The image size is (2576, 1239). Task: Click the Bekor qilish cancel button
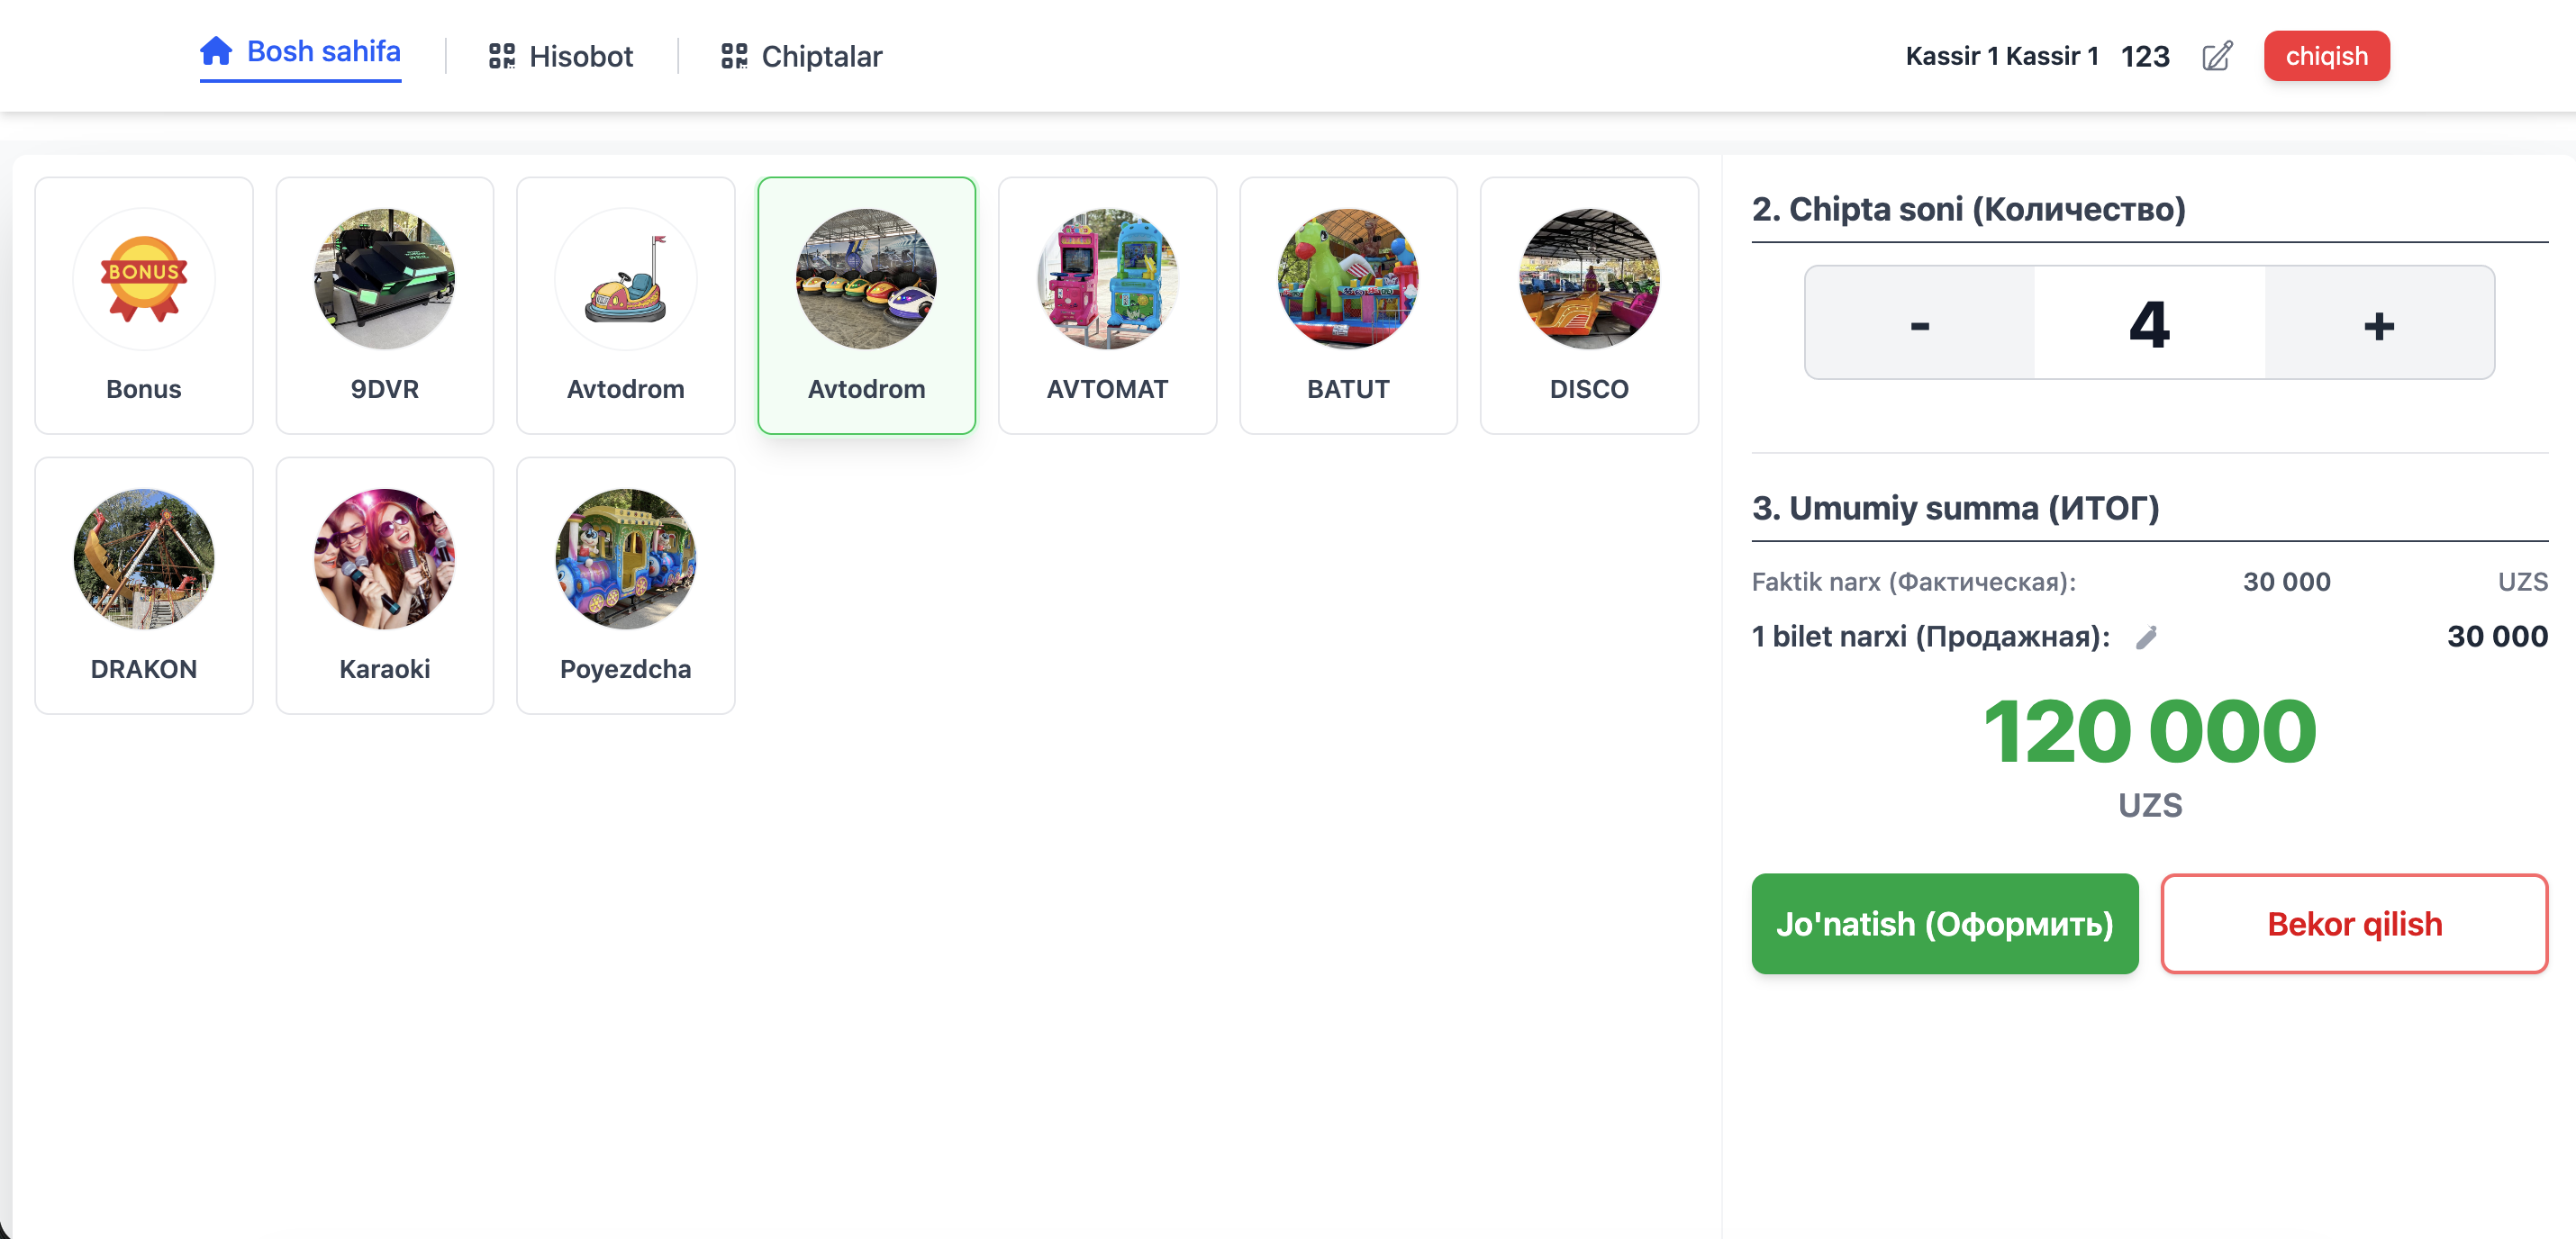point(2354,923)
